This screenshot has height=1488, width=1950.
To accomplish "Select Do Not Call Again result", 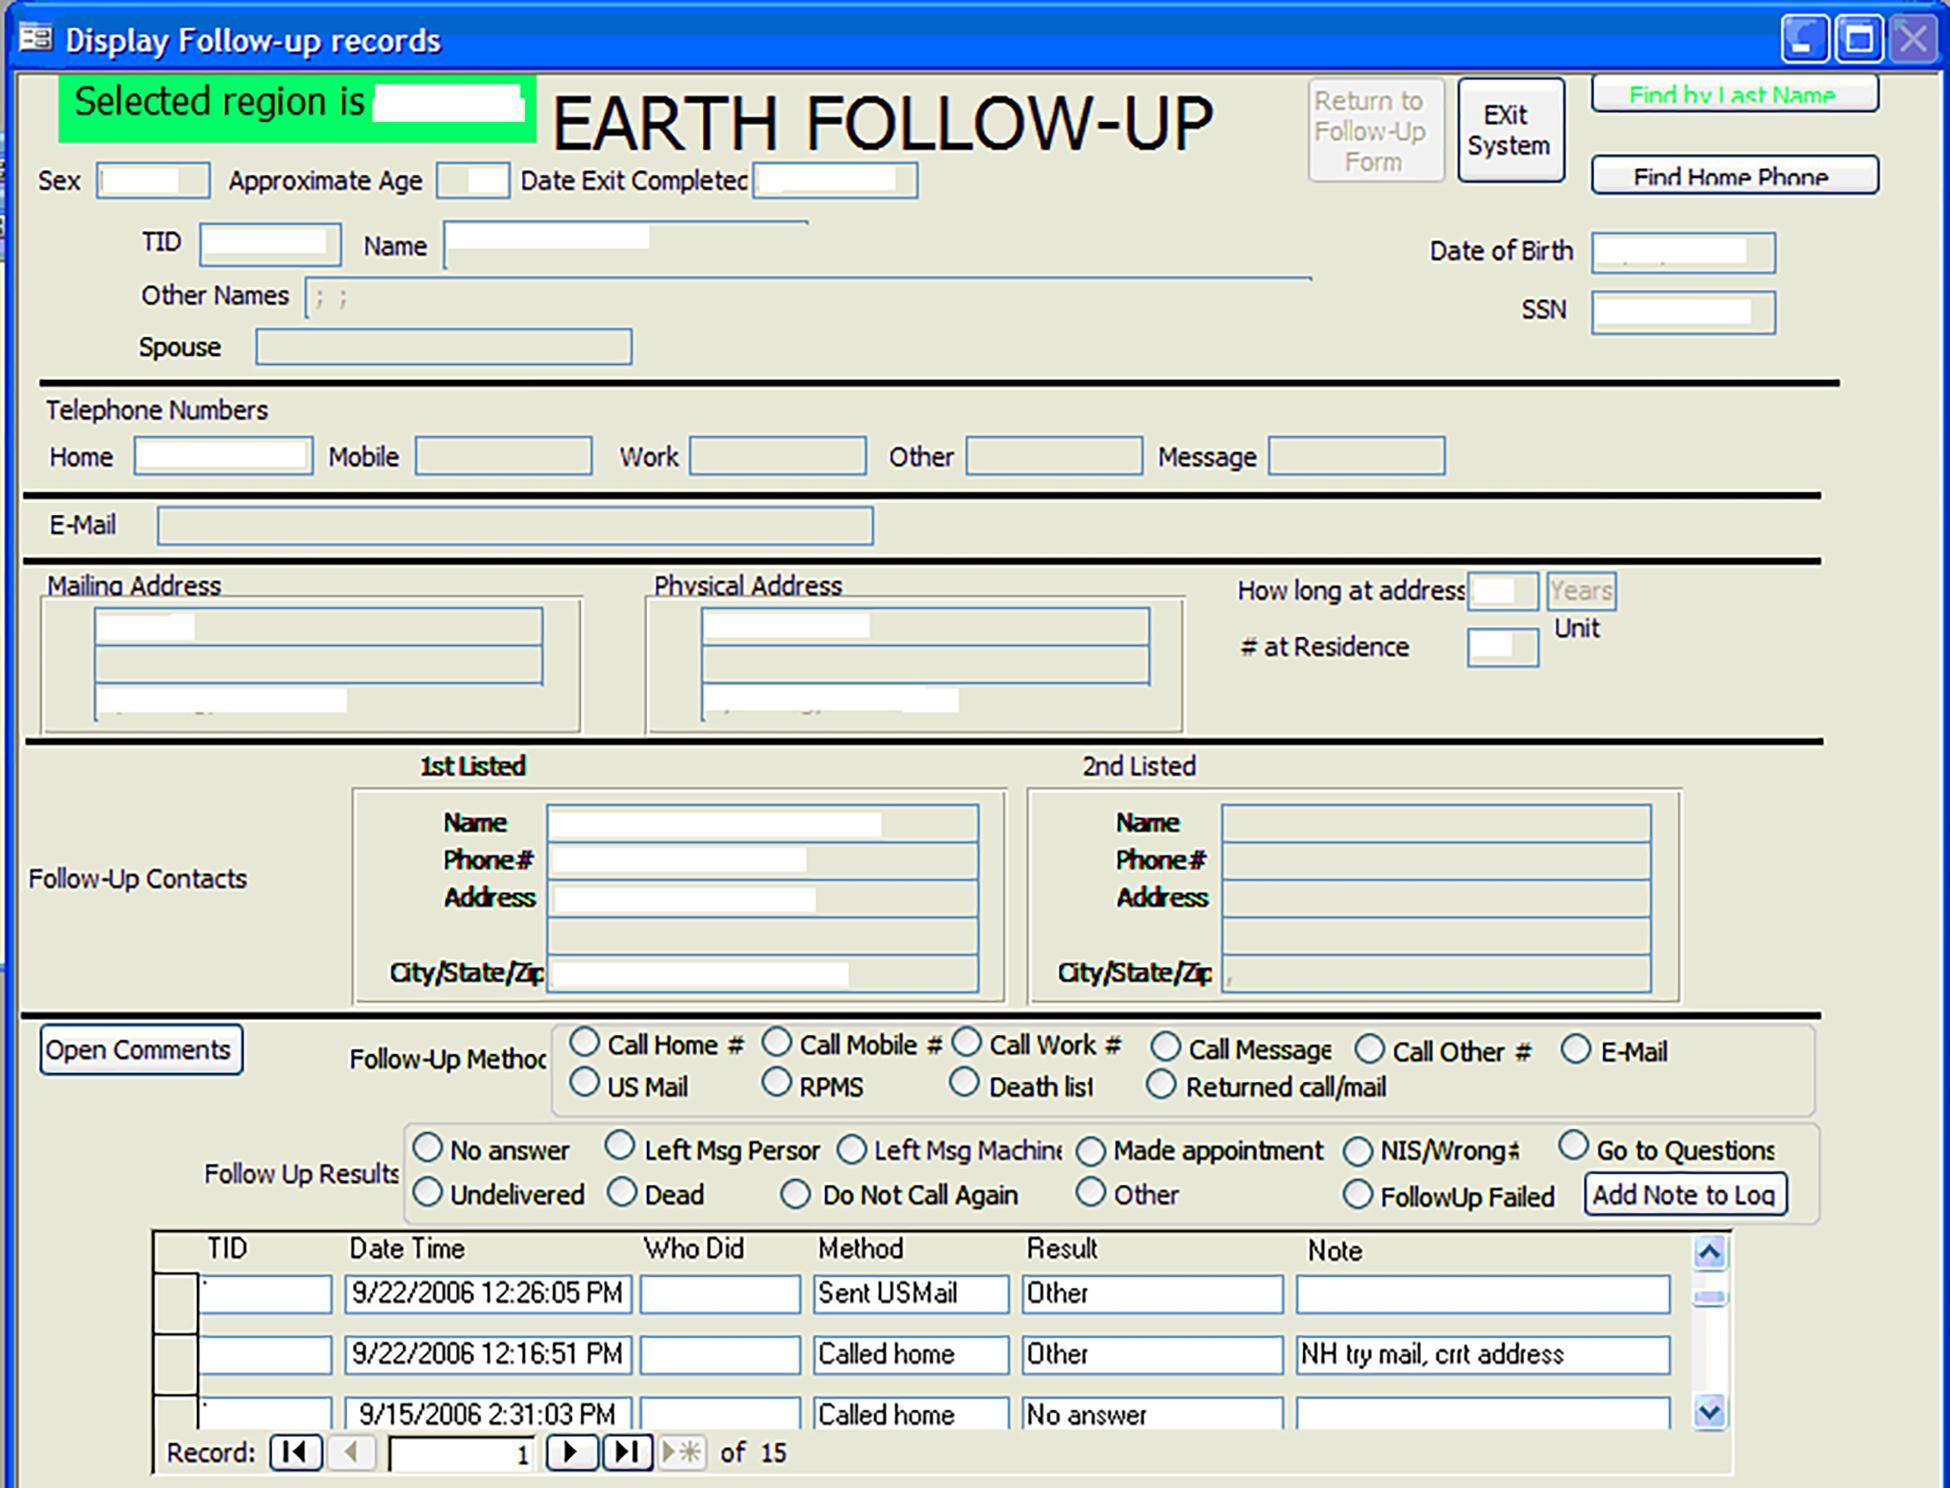I will (x=796, y=1194).
